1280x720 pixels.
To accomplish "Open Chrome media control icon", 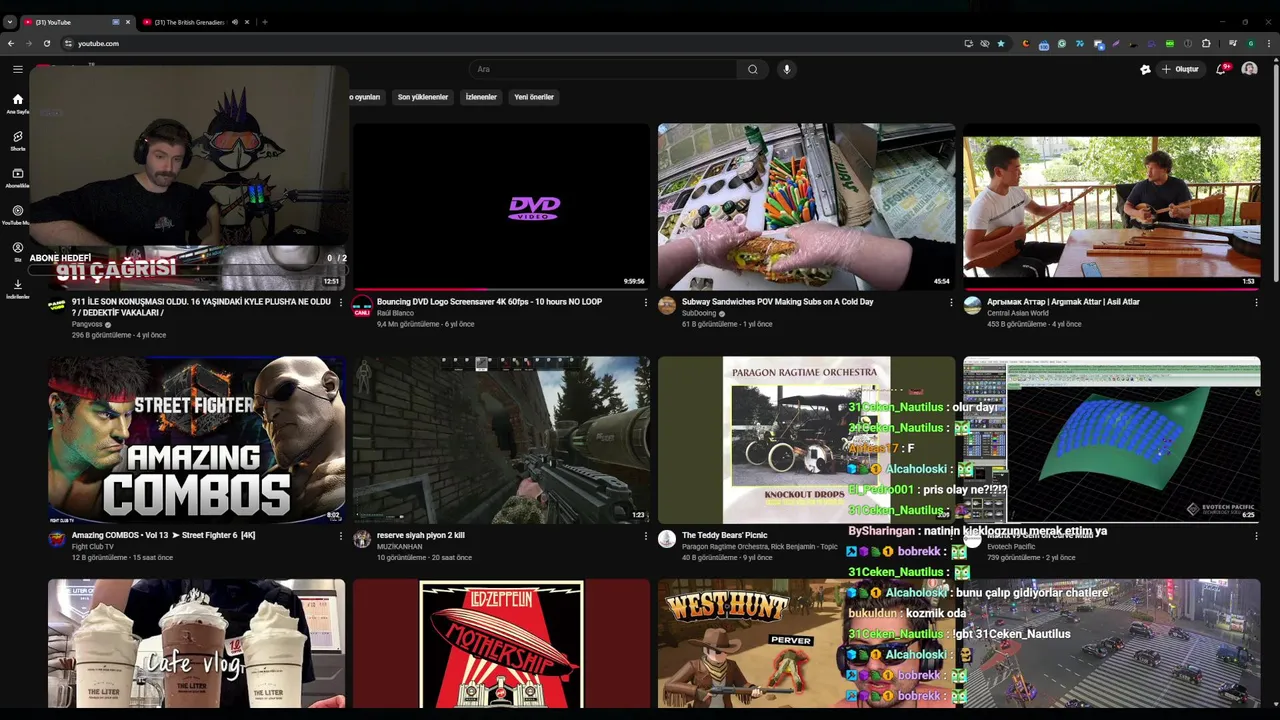I will click(x=1233, y=43).
